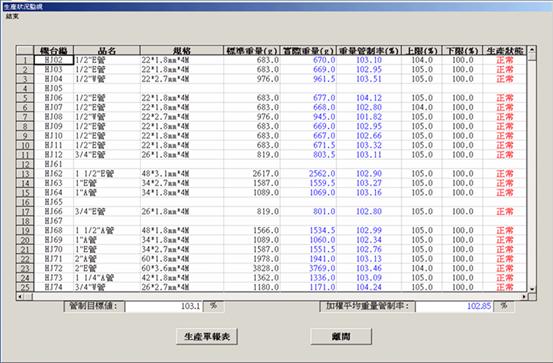The height and width of the screenshot is (363, 553).
Task: Click the 品名 column header
Action: tap(107, 50)
